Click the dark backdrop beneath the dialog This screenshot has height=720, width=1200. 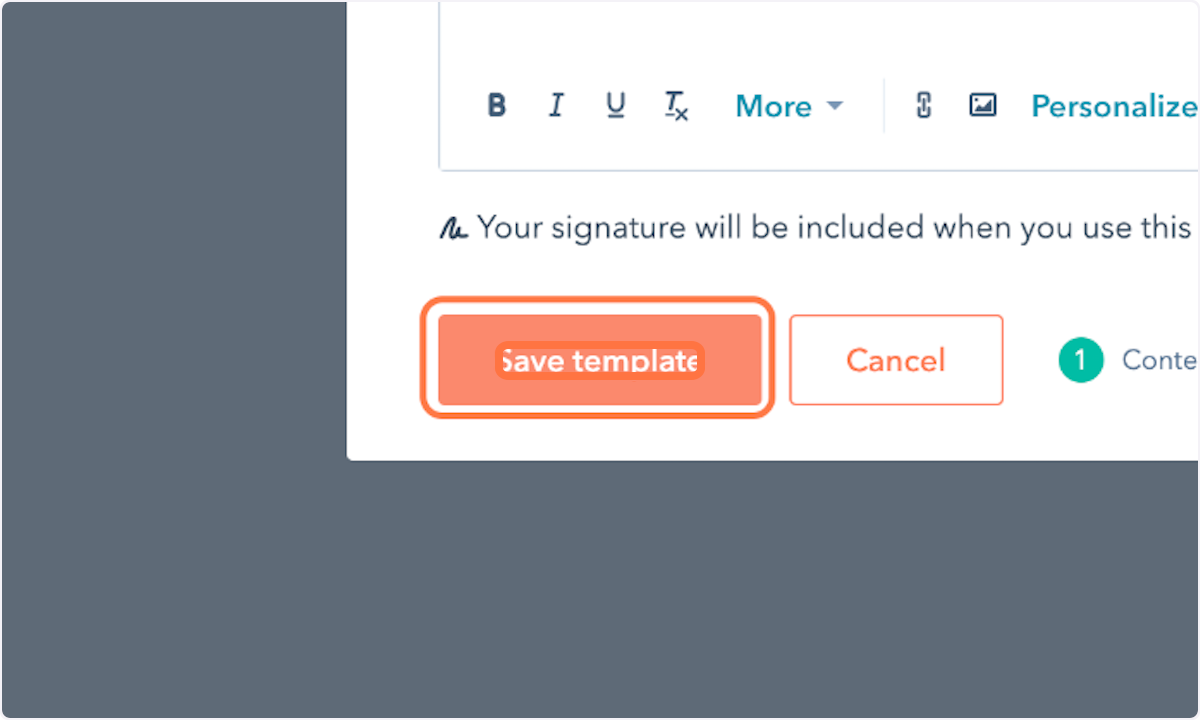[772, 590]
